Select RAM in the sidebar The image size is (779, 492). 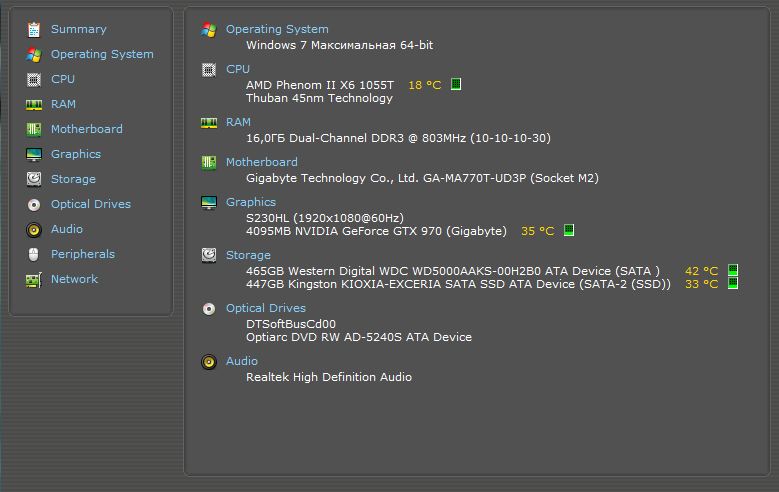(64, 104)
